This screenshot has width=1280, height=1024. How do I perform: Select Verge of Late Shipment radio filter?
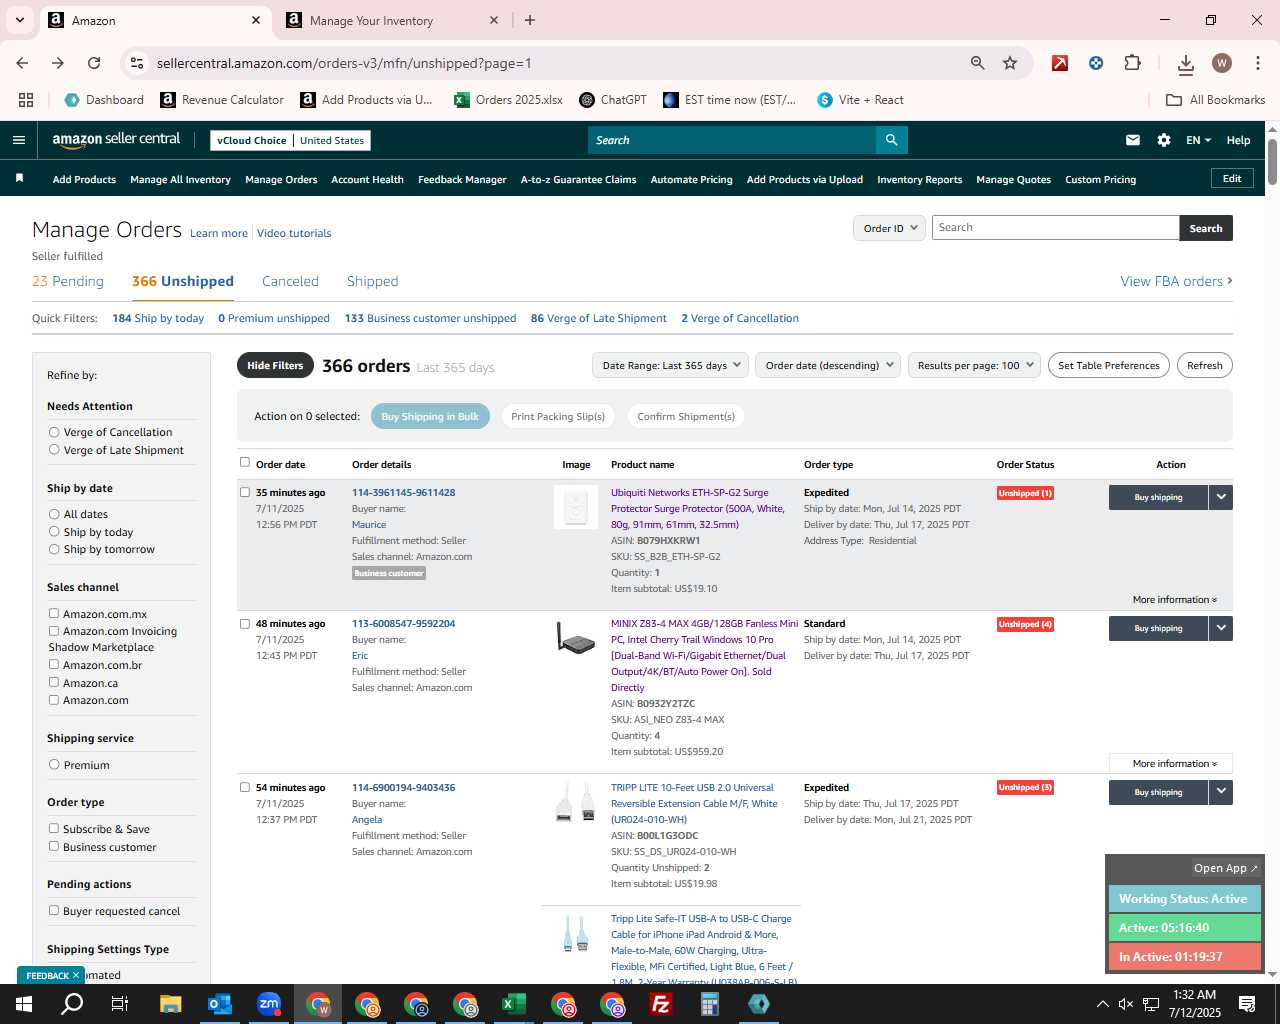coord(54,450)
